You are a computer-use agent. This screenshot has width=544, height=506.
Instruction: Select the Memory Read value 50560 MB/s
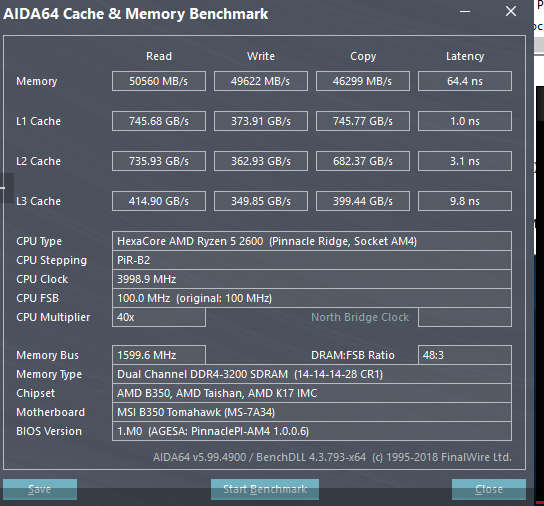pyautogui.click(x=159, y=81)
